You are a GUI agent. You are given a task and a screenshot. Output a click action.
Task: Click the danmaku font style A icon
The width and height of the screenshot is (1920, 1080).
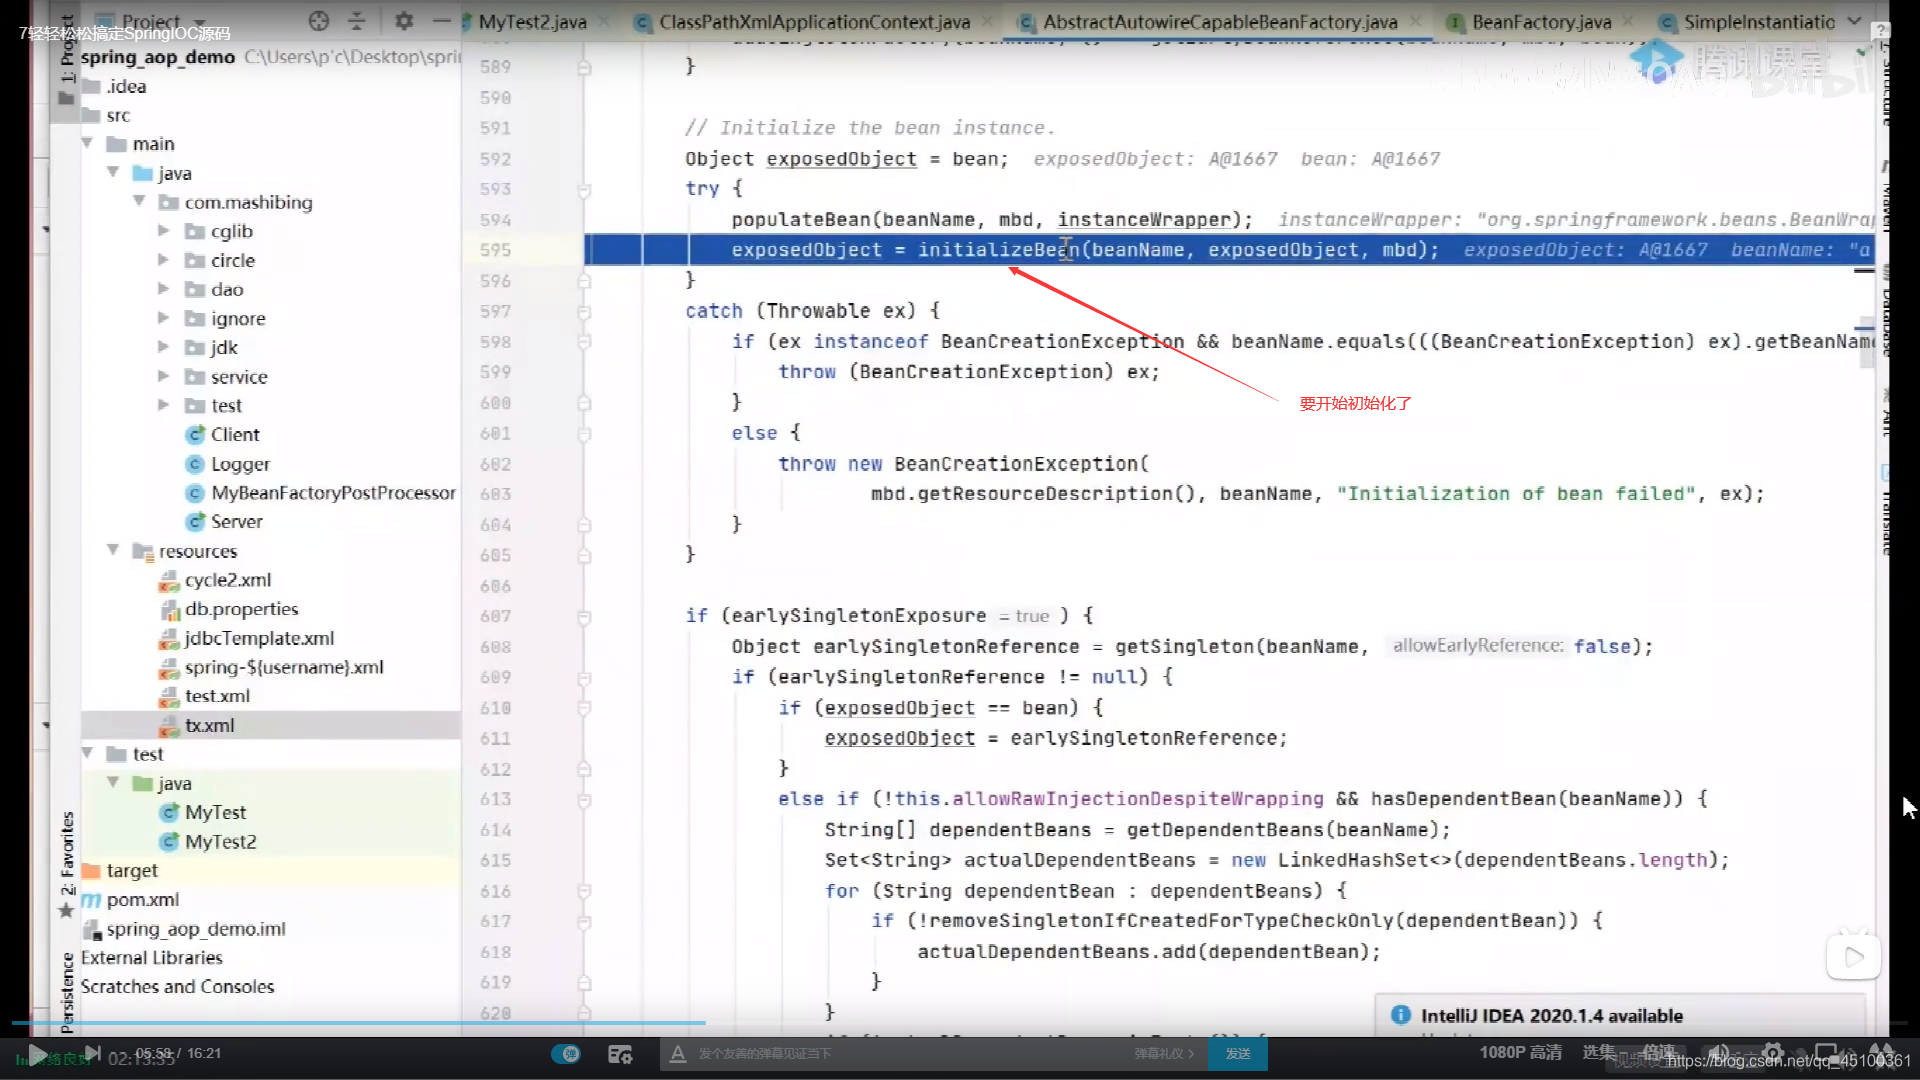click(x=678, y=1054)
